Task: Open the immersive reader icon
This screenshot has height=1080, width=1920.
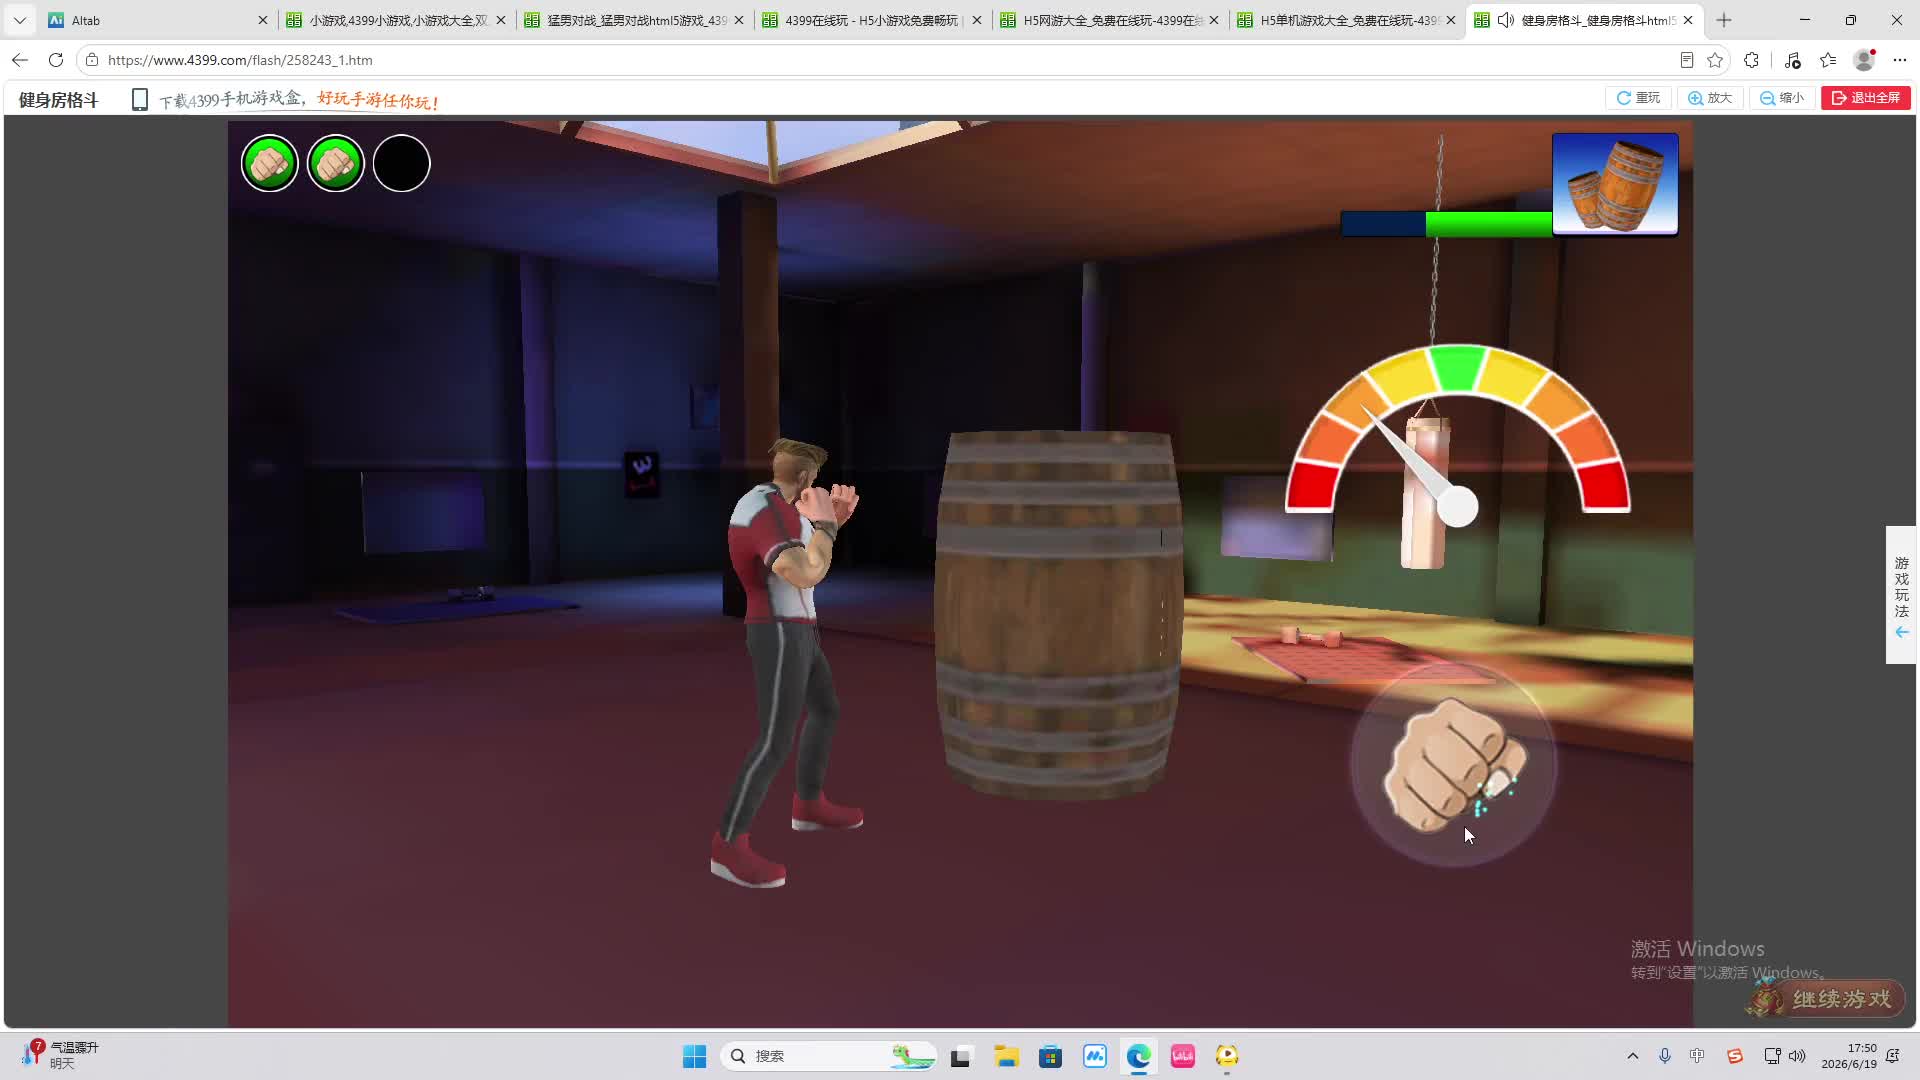Action: (x=1687, y=60)
